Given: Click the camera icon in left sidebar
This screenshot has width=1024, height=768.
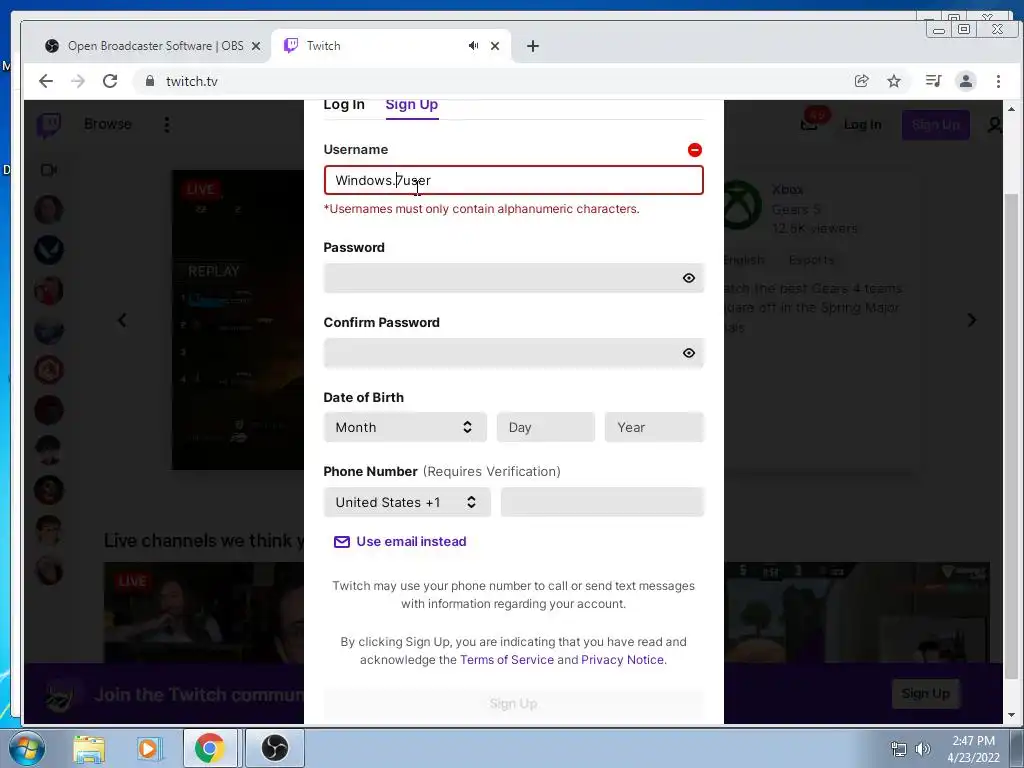Looking at the screenshot, I should [49, 170].
